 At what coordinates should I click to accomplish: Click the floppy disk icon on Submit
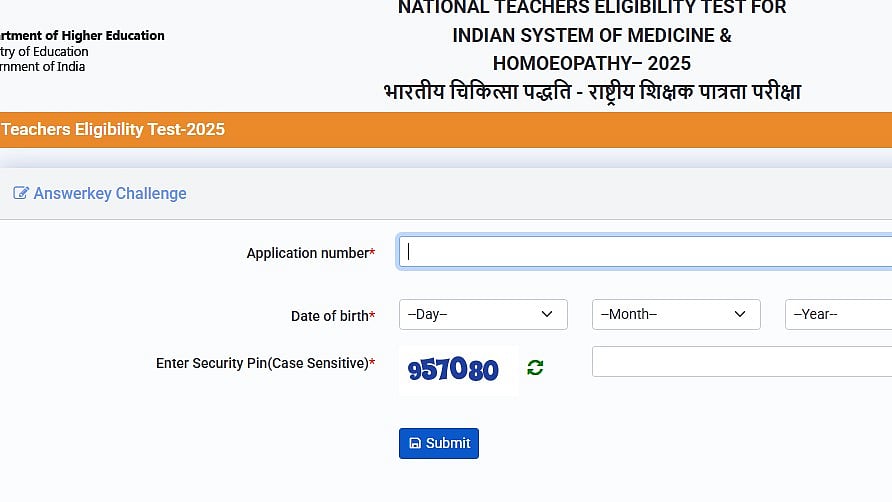415,444
